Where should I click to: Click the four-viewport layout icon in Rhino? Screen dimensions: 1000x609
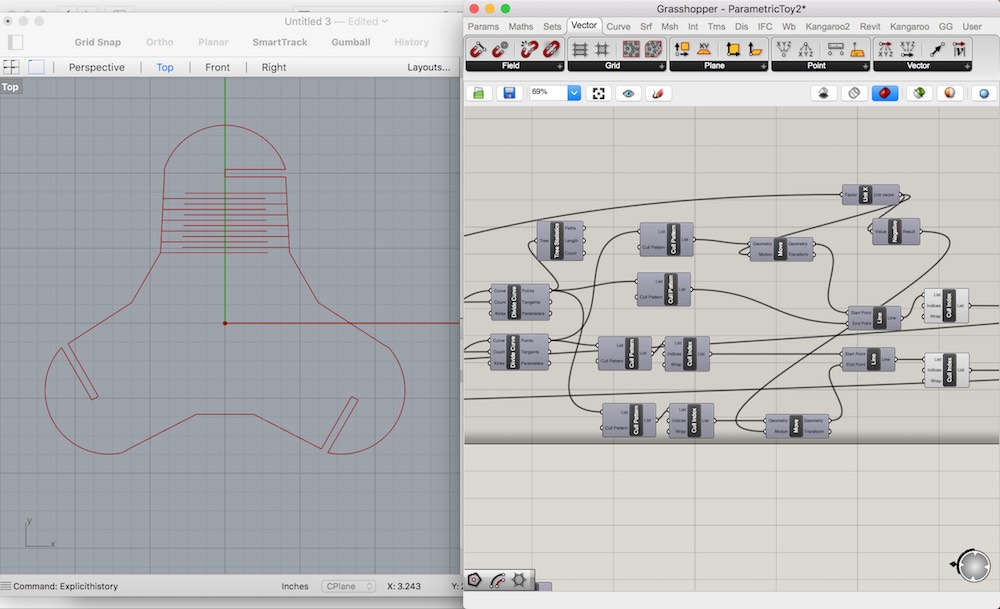[11, 67]
